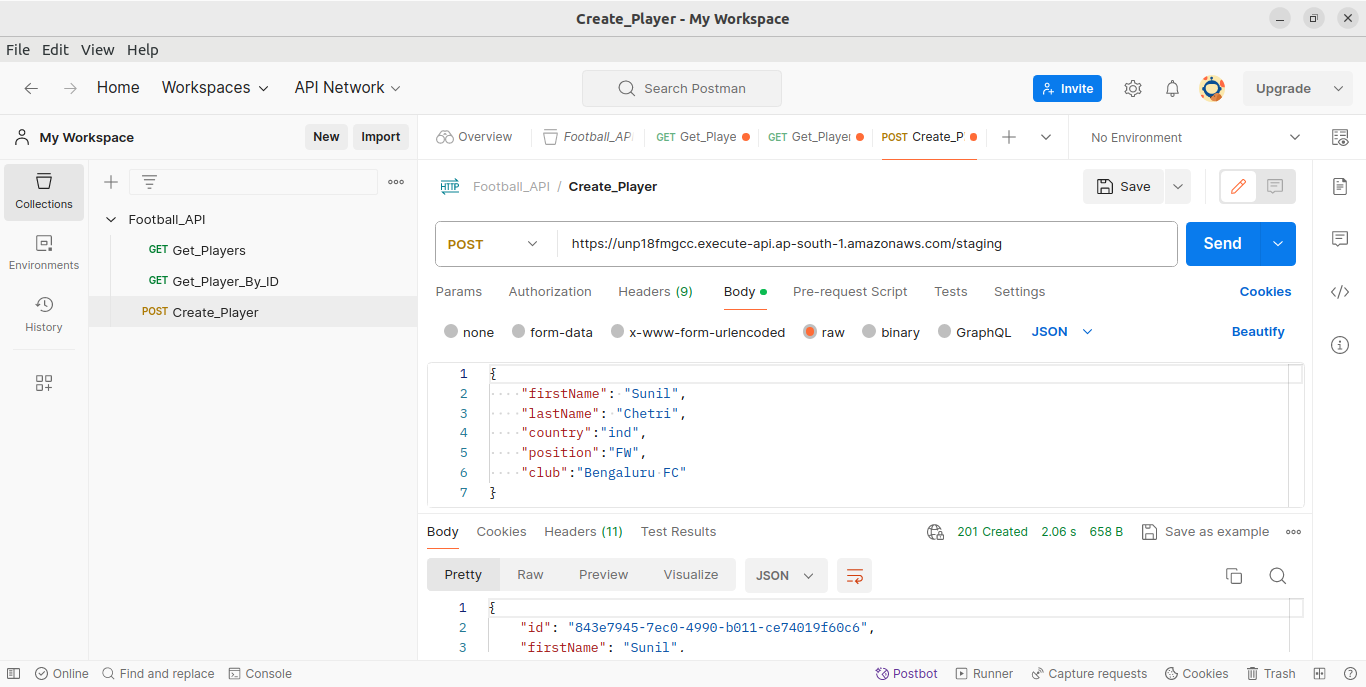This screenshot has width=1366, height=687.
Task: Expand the No Environment selector
Action: 1195,138
